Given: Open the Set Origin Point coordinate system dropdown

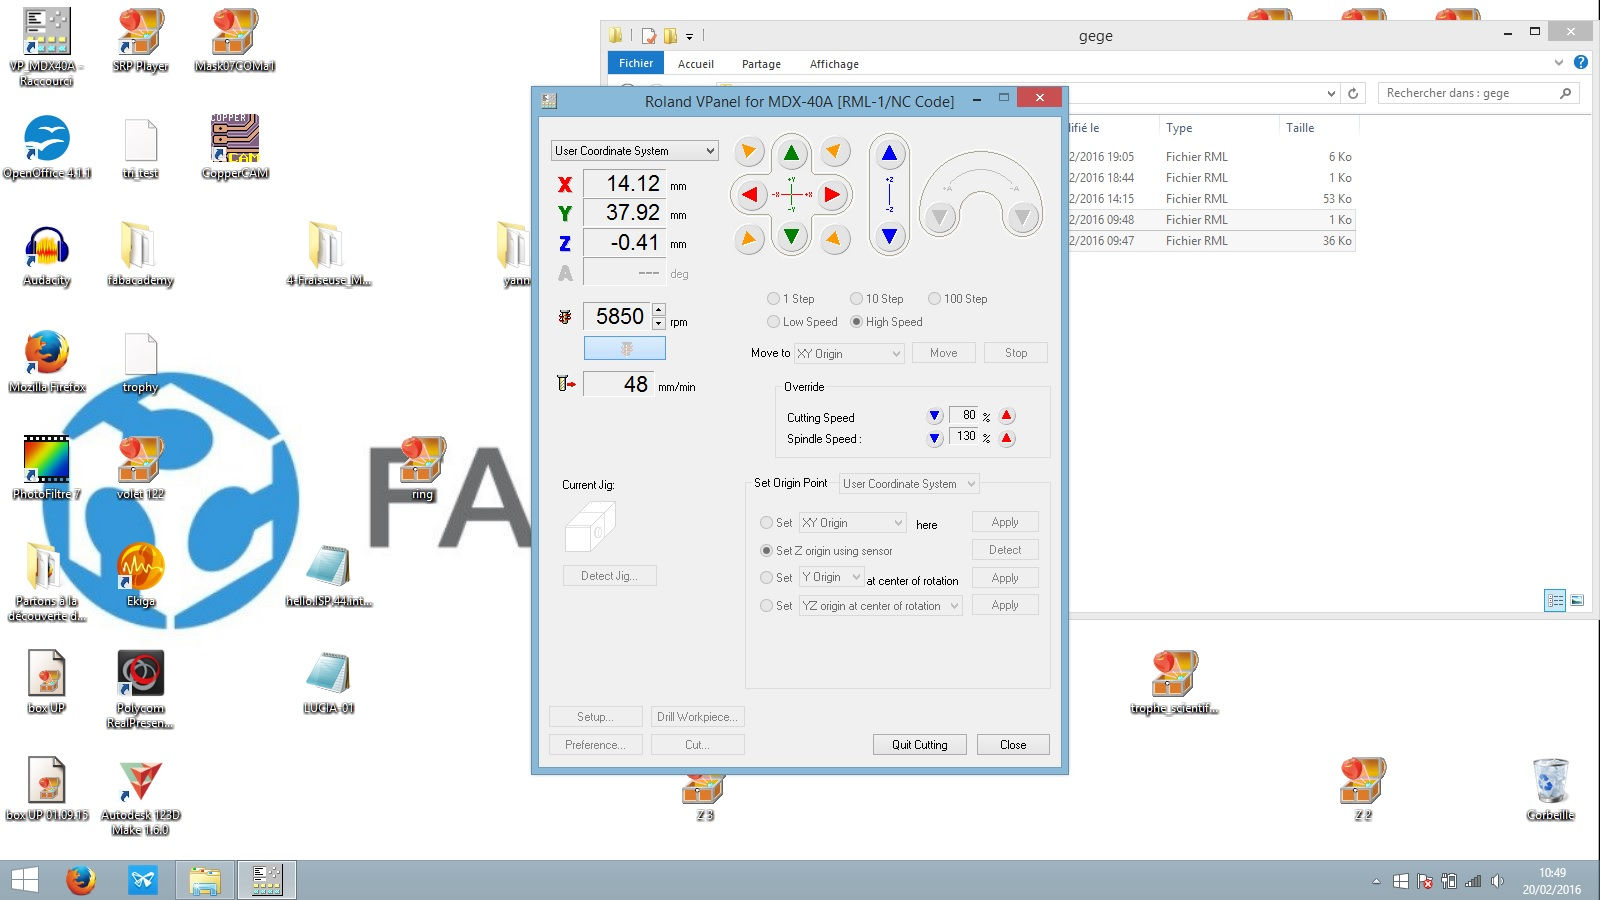Looking at the screenshot, I should (x=909, y=483).
